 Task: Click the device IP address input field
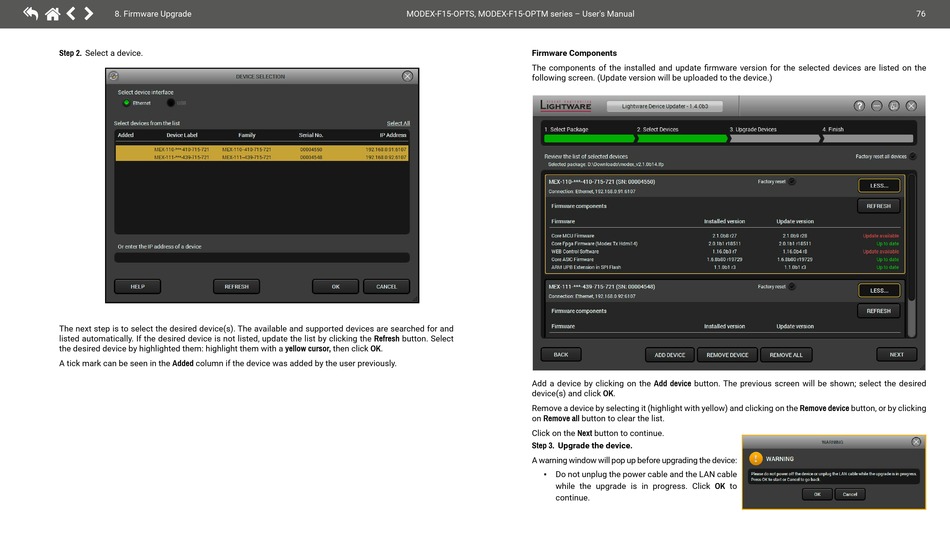(262, 257)
